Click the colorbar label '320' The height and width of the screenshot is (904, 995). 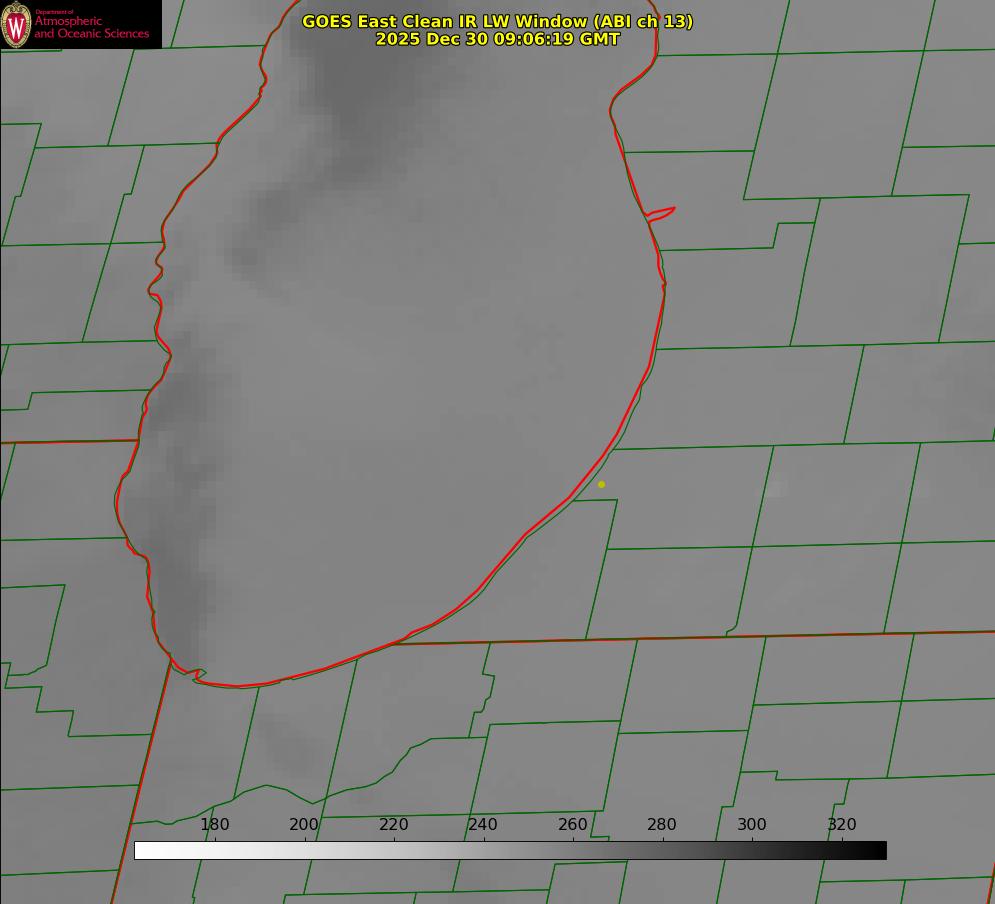click(842, 824)
